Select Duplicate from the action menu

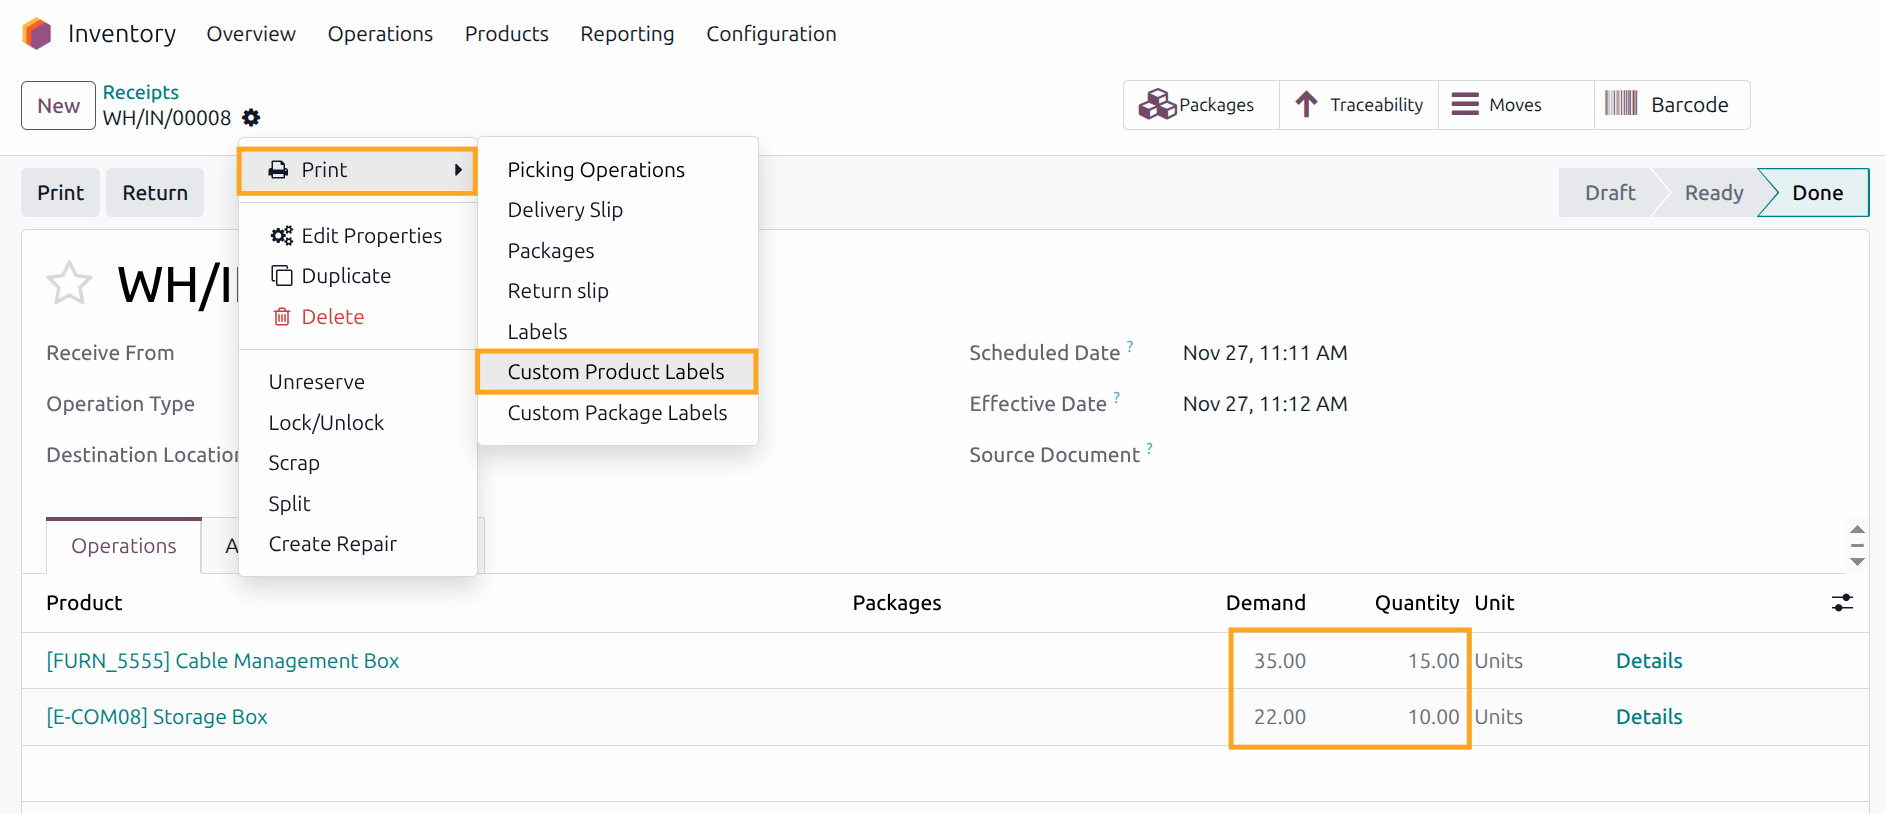(345, 276)
